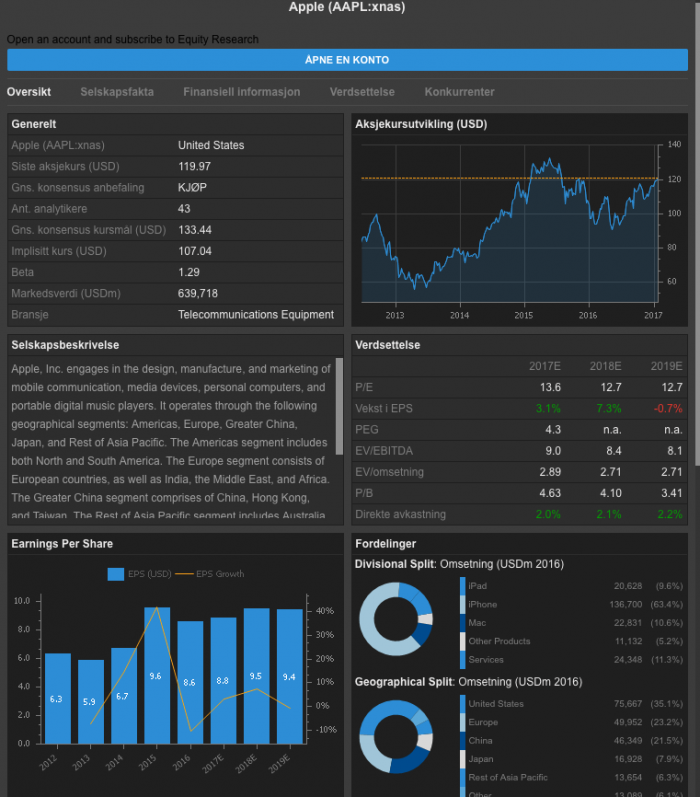The width and height of the screenshot is (700, 797).
Task: Click the 2019E Vekst i EPS -0.7%
Action: pos(668,409)
